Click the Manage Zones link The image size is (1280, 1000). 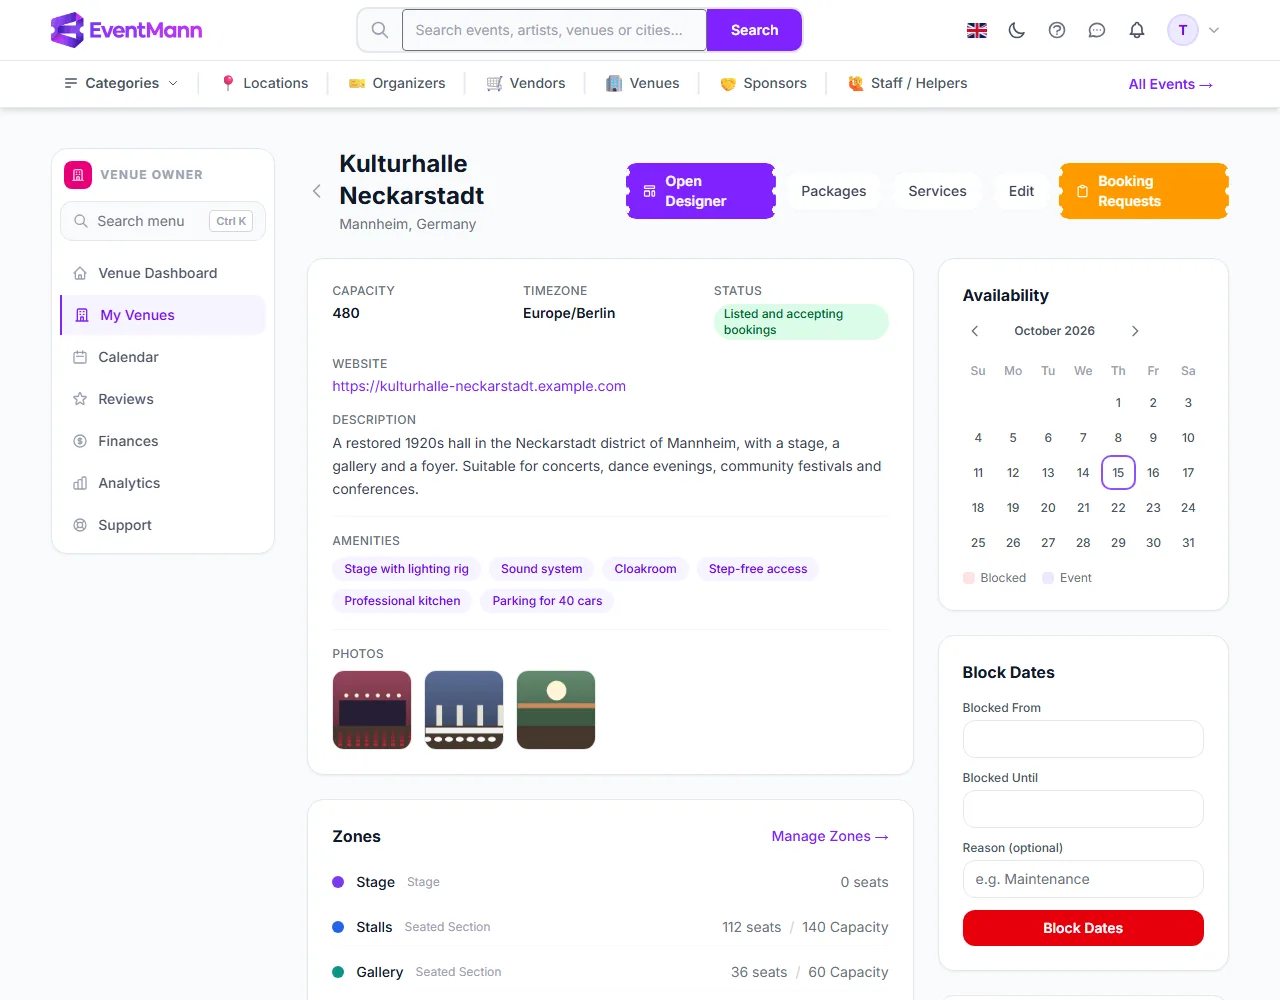pos(830,836)
